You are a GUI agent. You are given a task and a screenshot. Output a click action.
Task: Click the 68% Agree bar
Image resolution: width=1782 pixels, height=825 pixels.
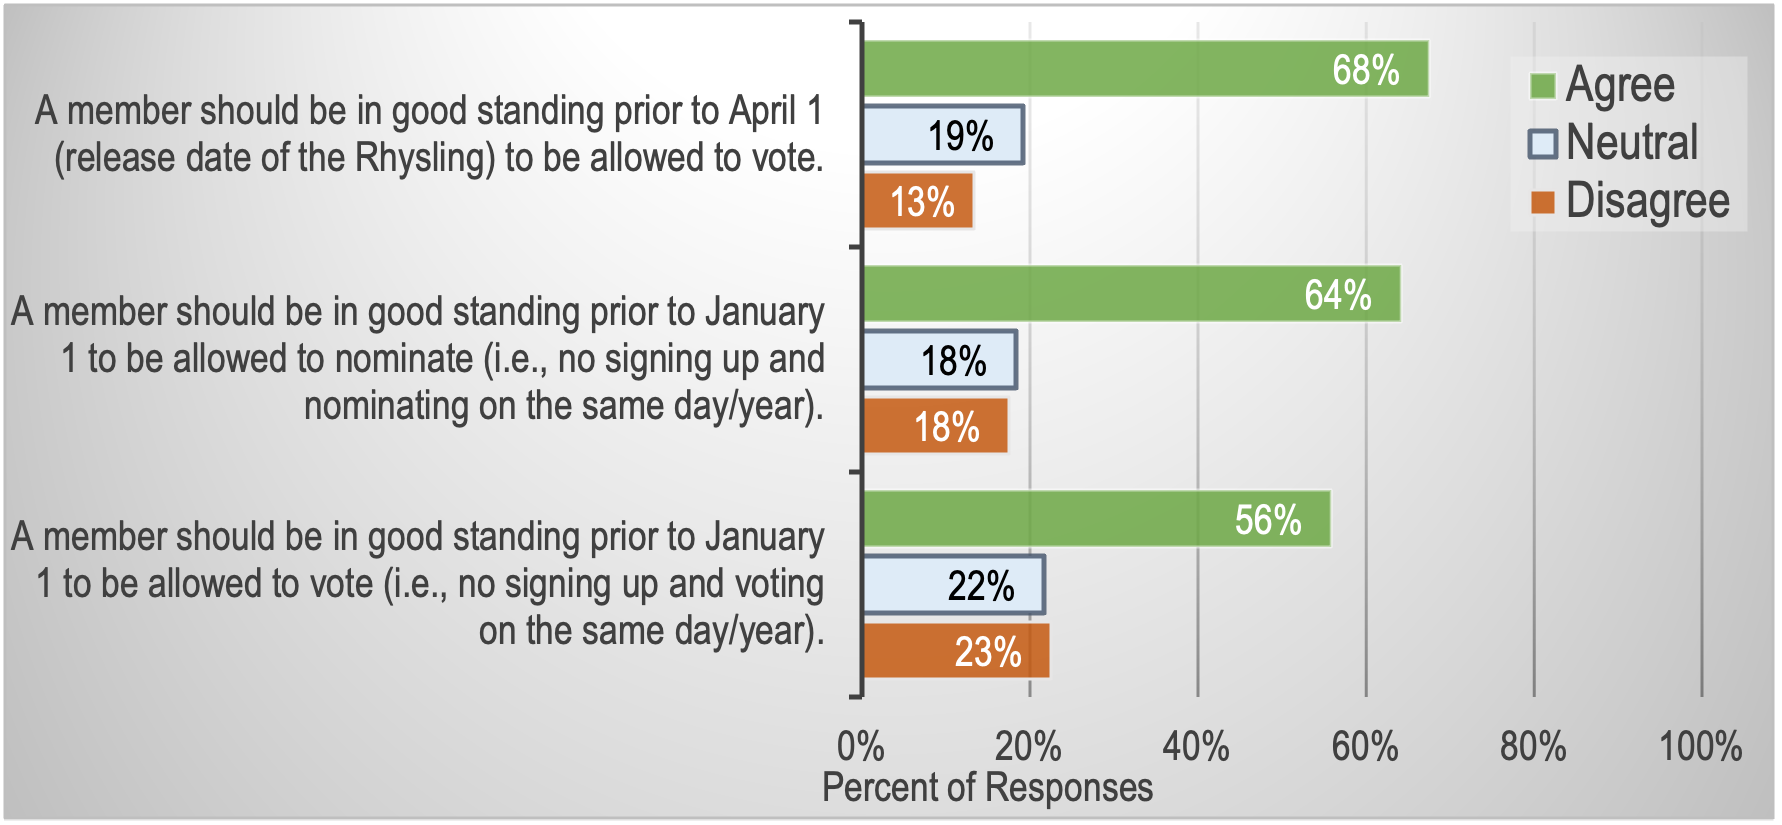pos(1145,69)
